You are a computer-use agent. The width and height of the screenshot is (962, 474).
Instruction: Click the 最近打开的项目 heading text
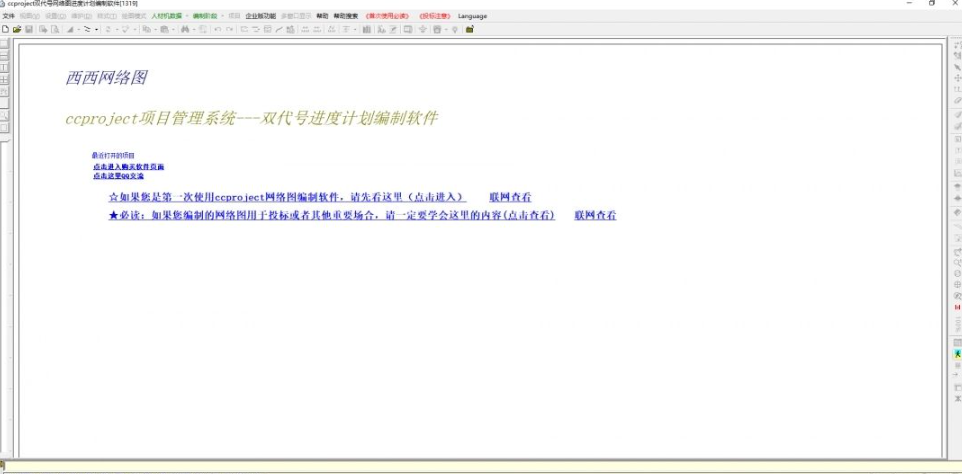click(113, 156)
